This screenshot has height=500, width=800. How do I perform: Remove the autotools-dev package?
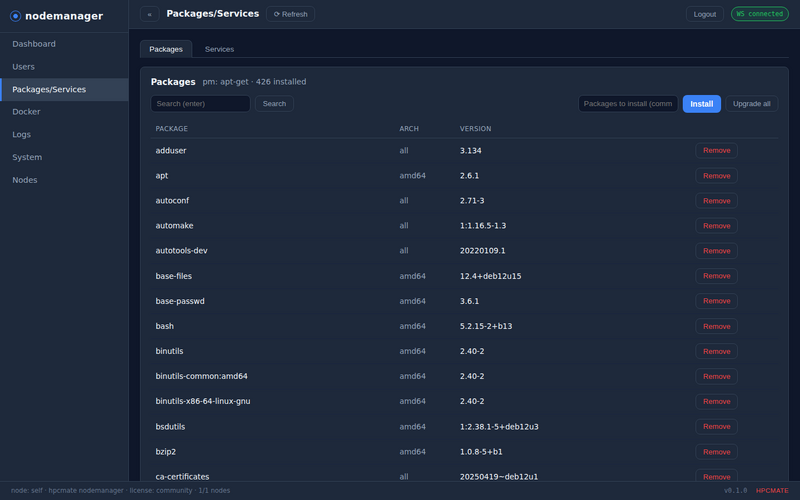point(716,251)
